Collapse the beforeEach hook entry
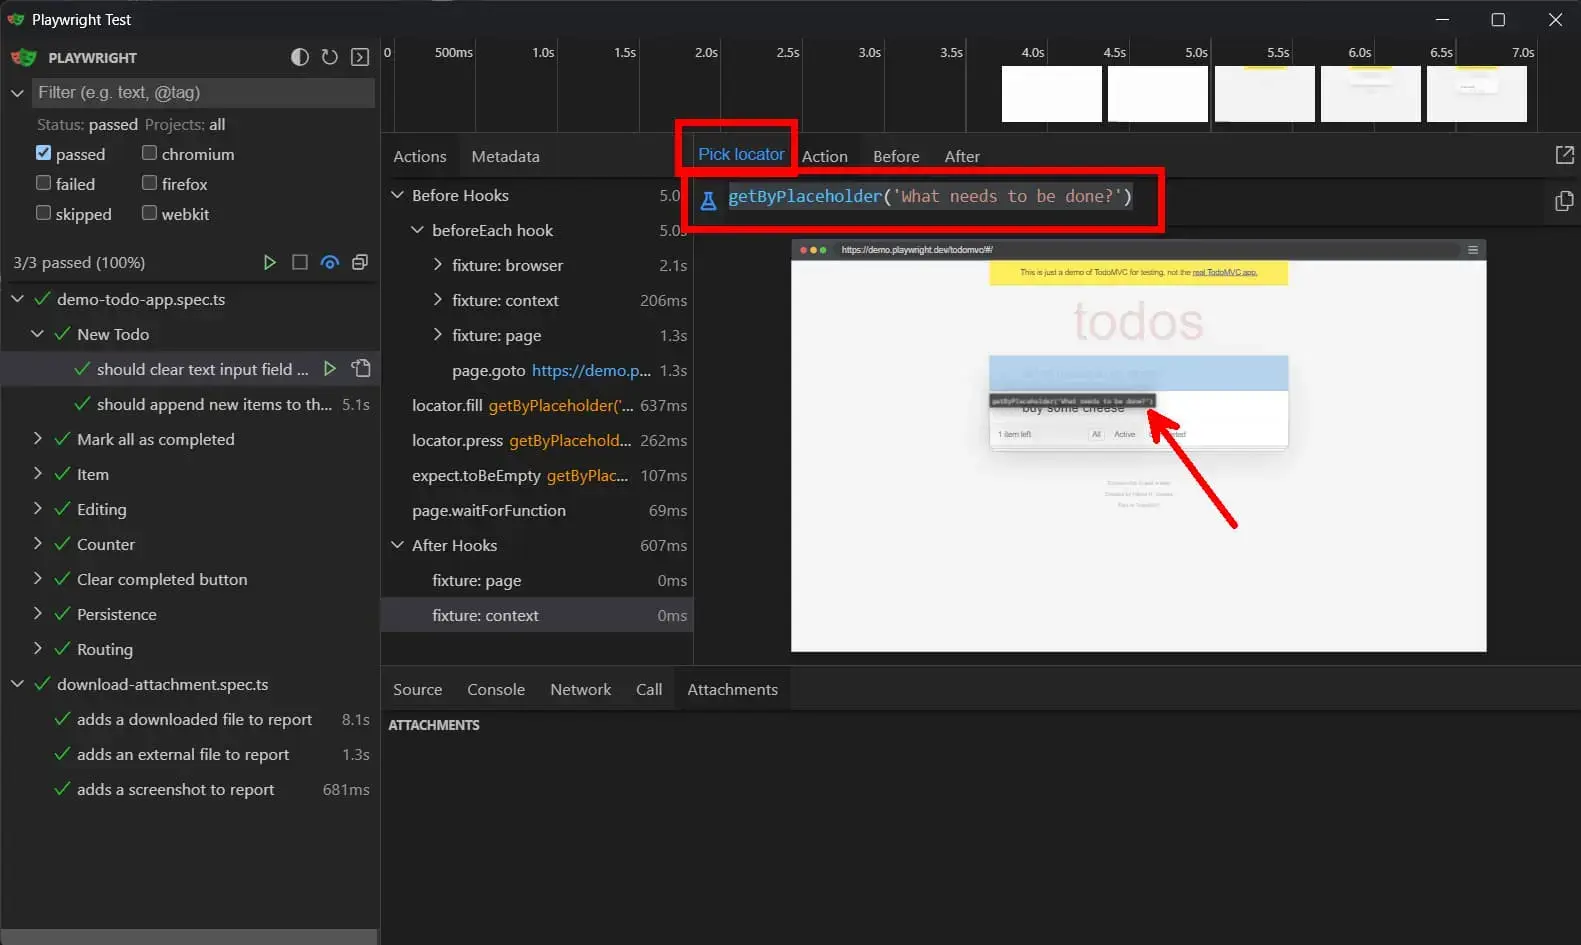The height and width of the screenshot is (945, 1581). pos(417,230)
